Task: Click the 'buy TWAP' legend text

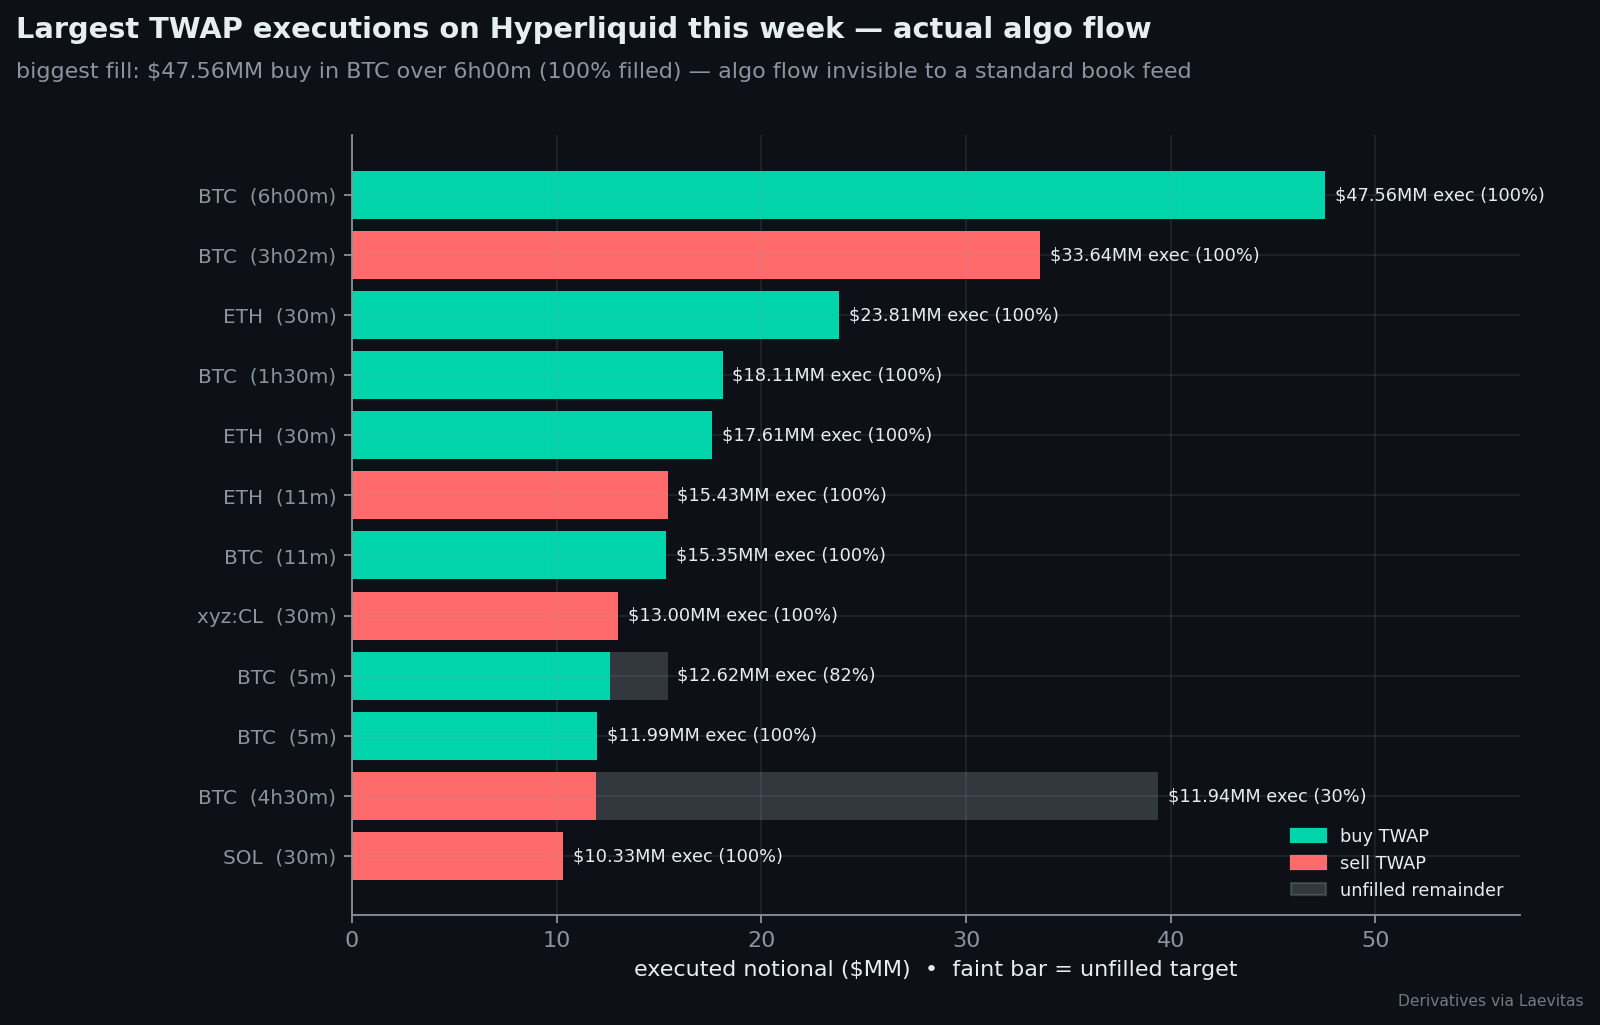Action: click(1384, 836)
